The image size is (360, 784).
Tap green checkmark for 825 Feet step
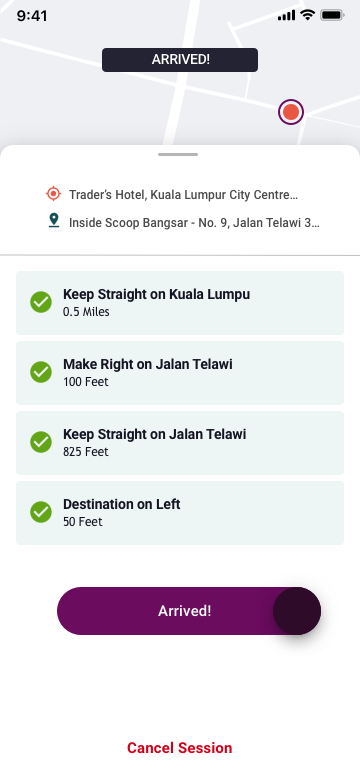(x=41, y=442)
